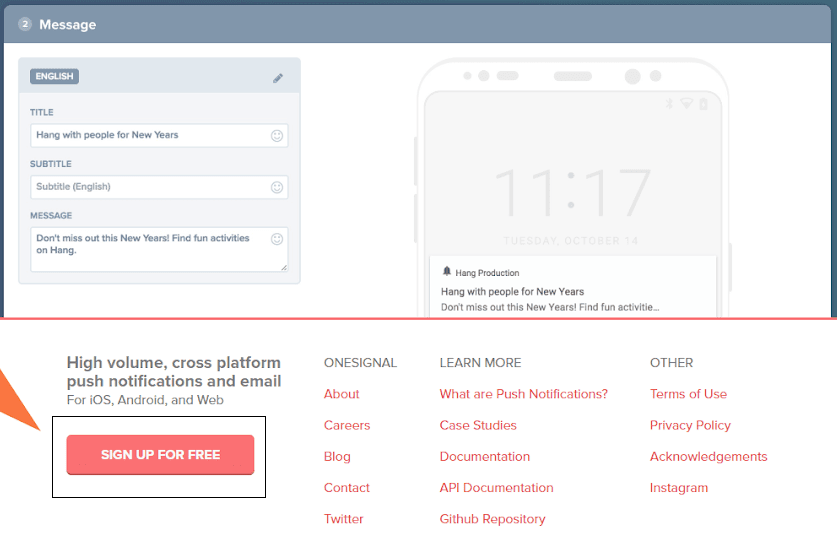Open the Contact link
837x536 pixels.
tap(347, 488)
